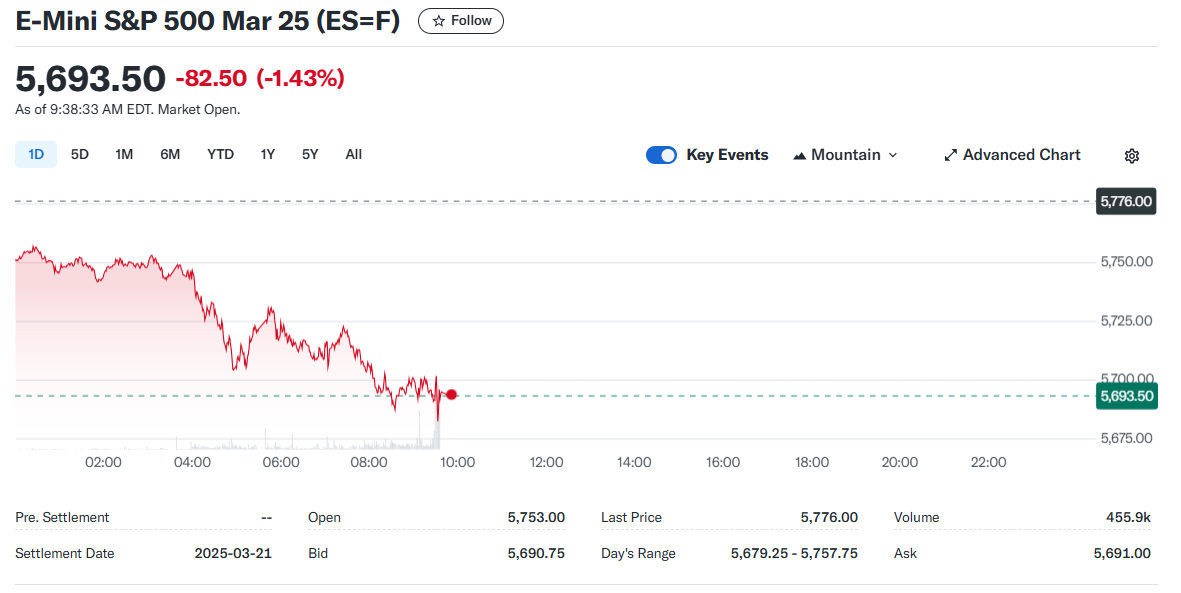Toggle the Key Events switch off

(661, 155)
